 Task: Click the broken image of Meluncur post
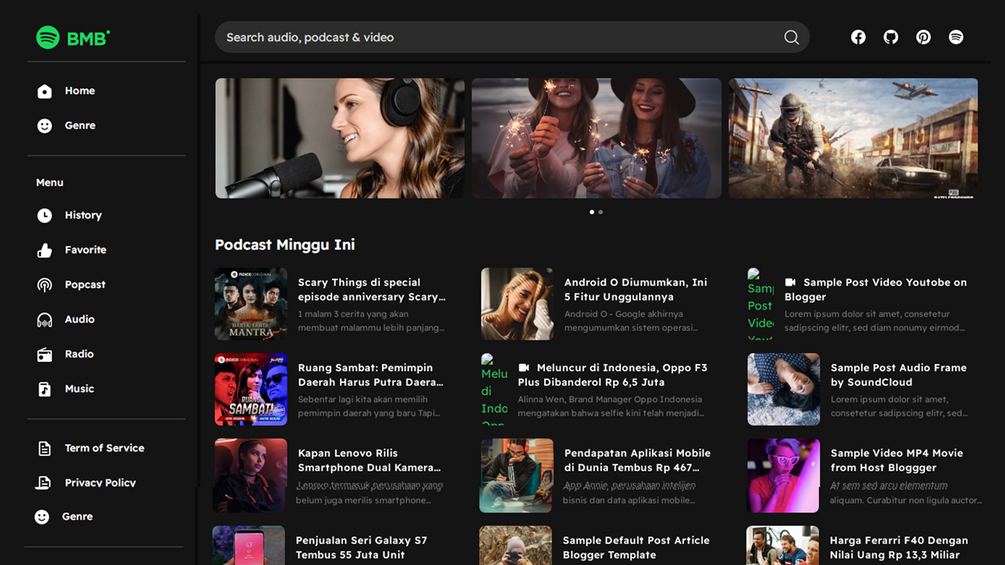pos(494,389)
